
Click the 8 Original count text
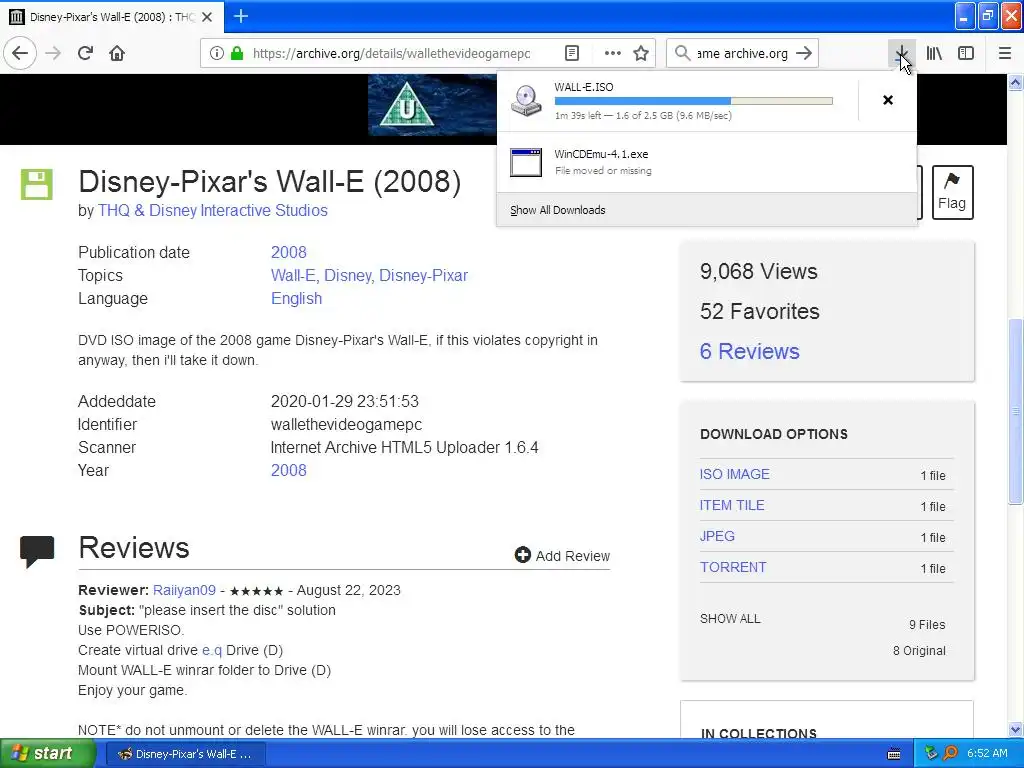919,650
